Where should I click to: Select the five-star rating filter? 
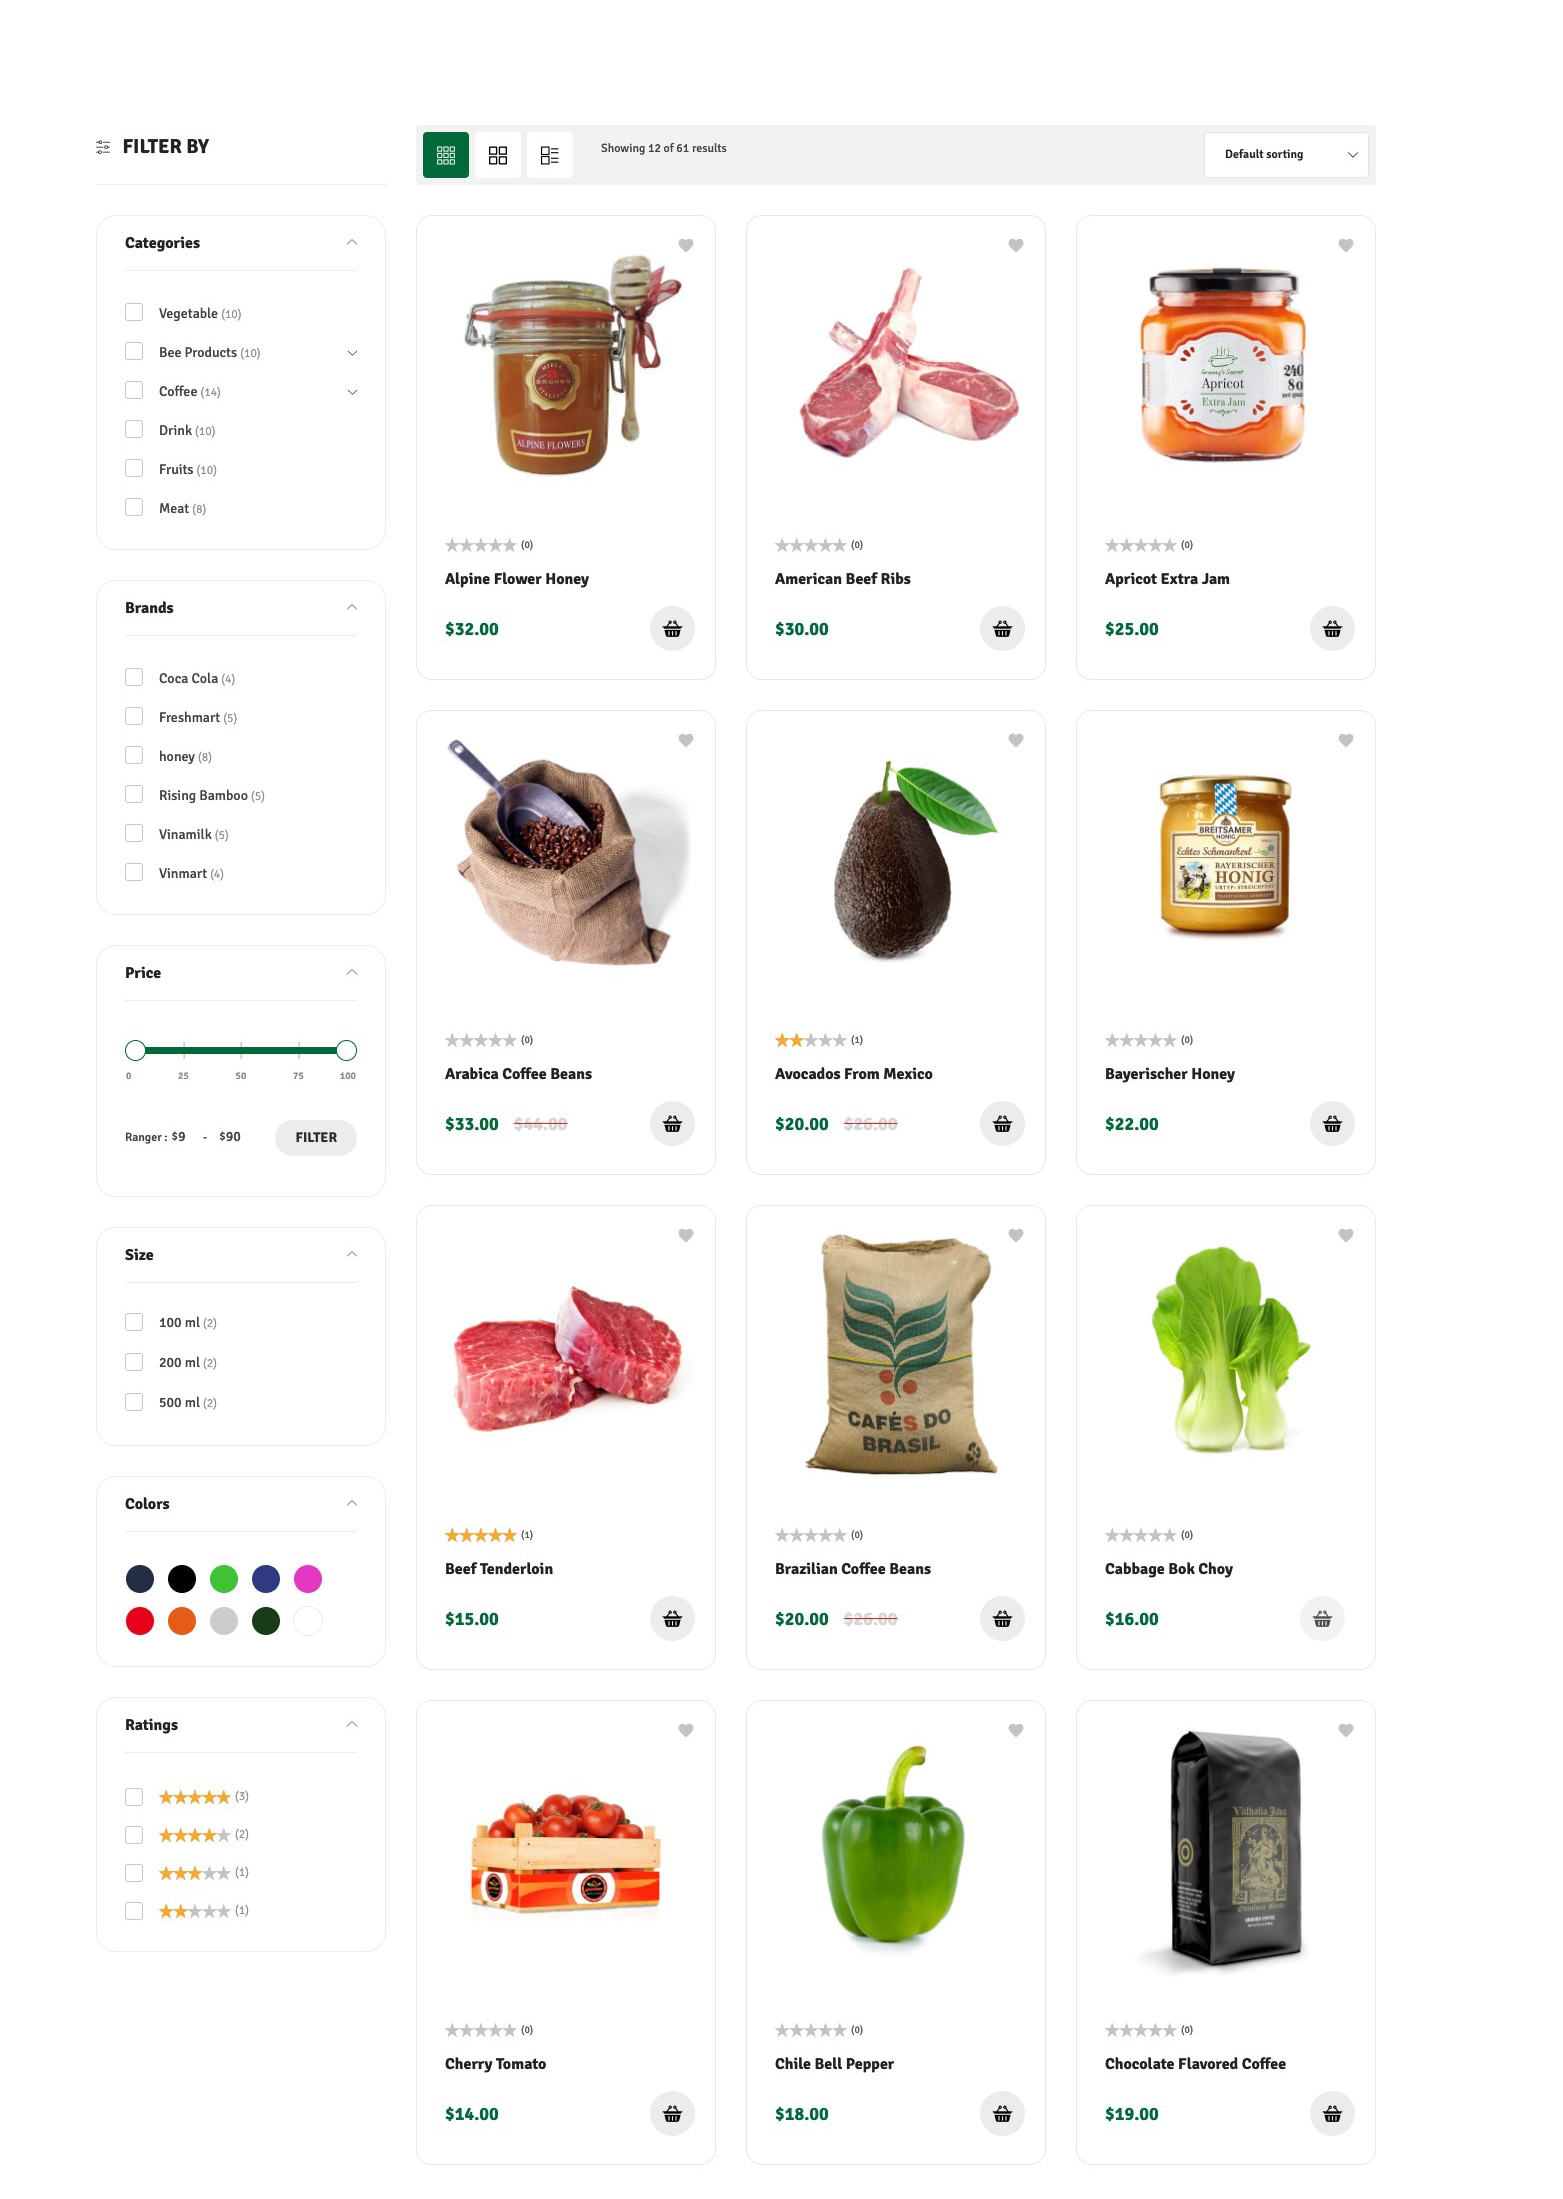[134, 1797]
